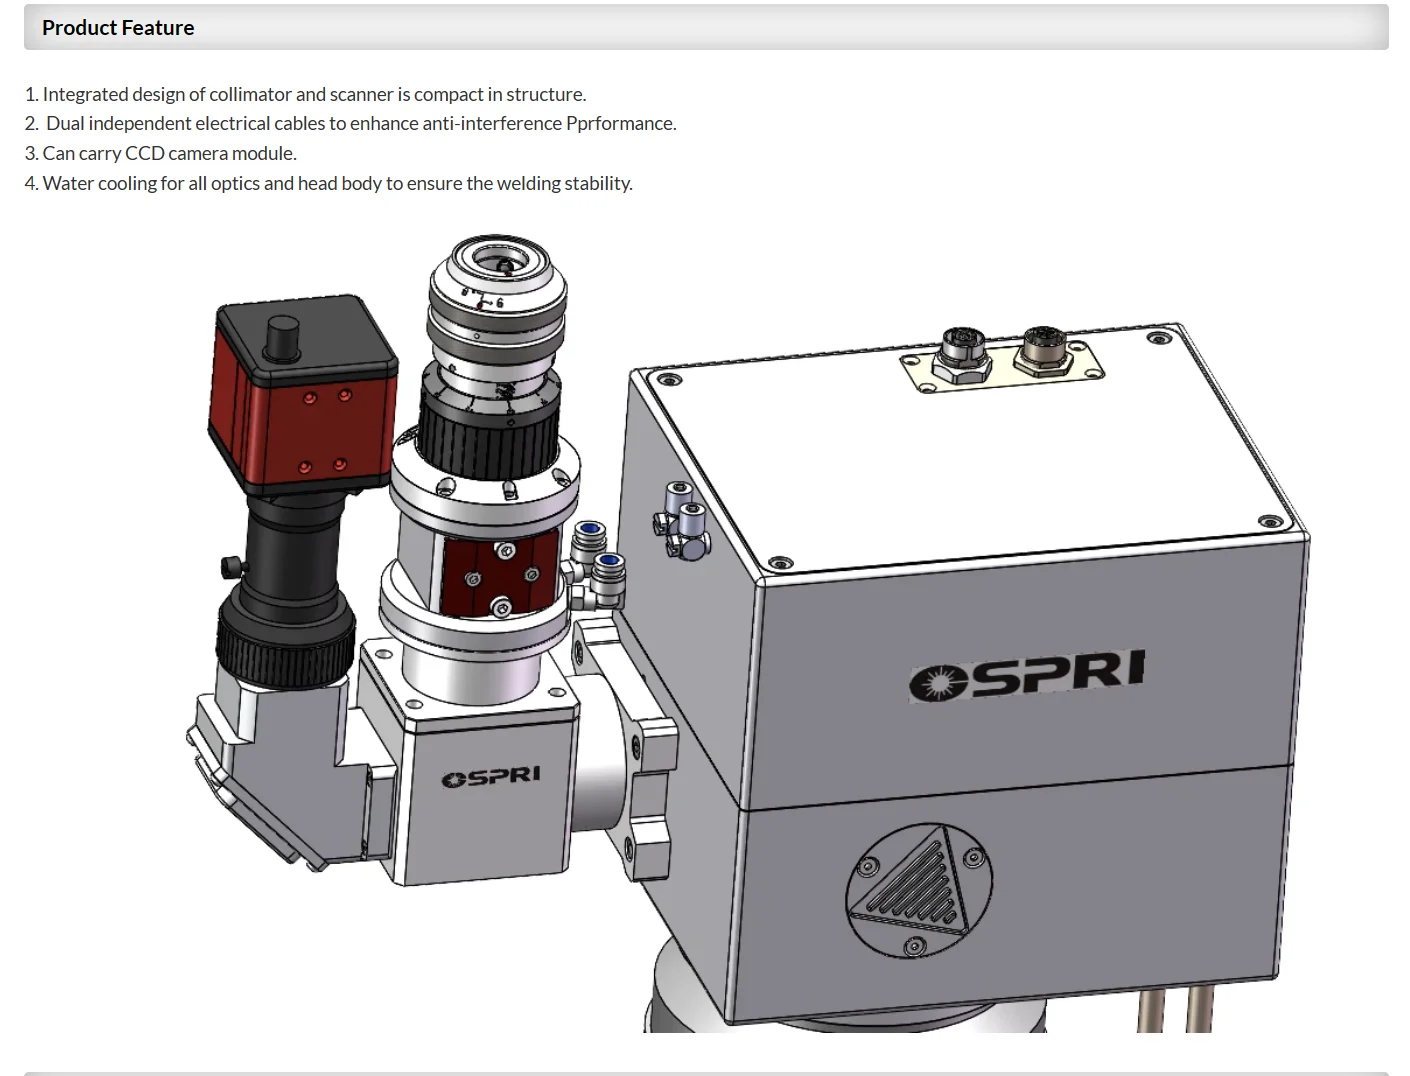This screenshot has width=1410, height=1076.
Task: Click feature text about integrated collimator design
Action: (x=305, y=94)
